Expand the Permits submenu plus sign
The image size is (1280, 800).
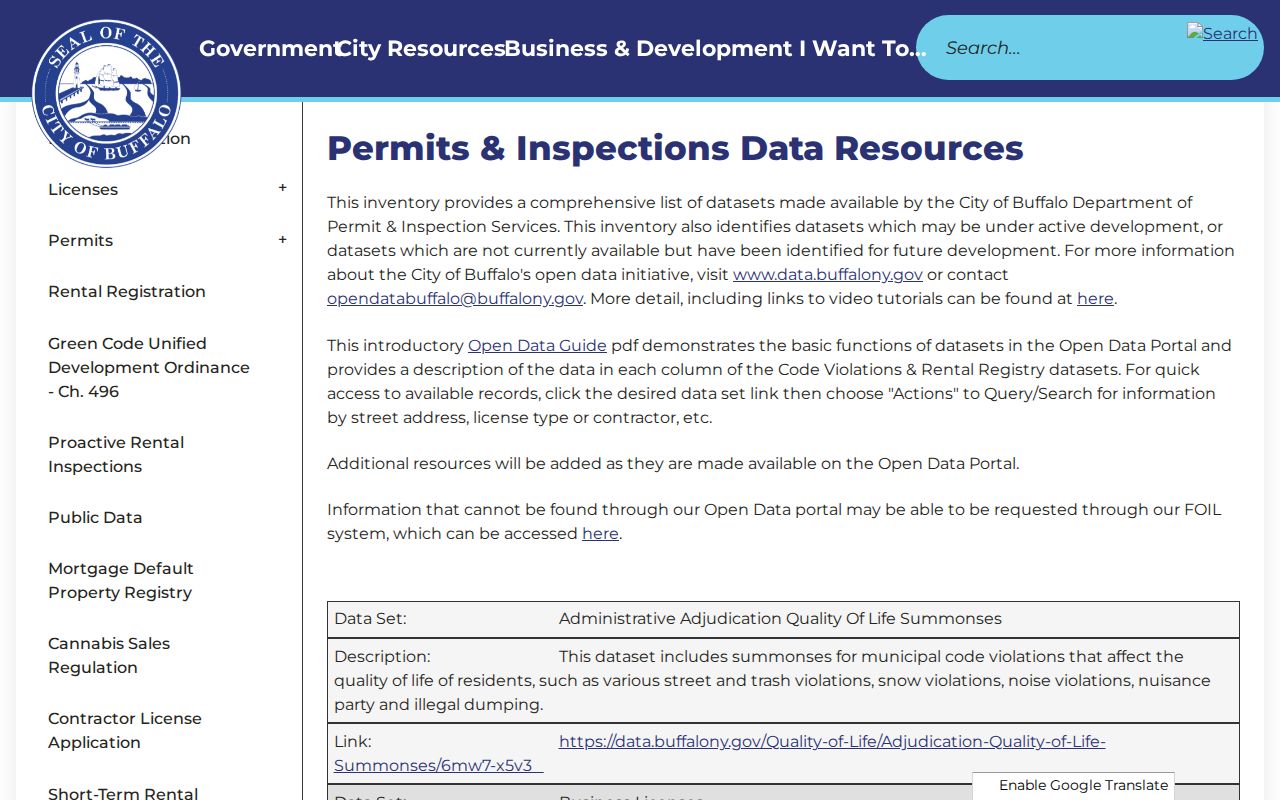pos(283,240)
